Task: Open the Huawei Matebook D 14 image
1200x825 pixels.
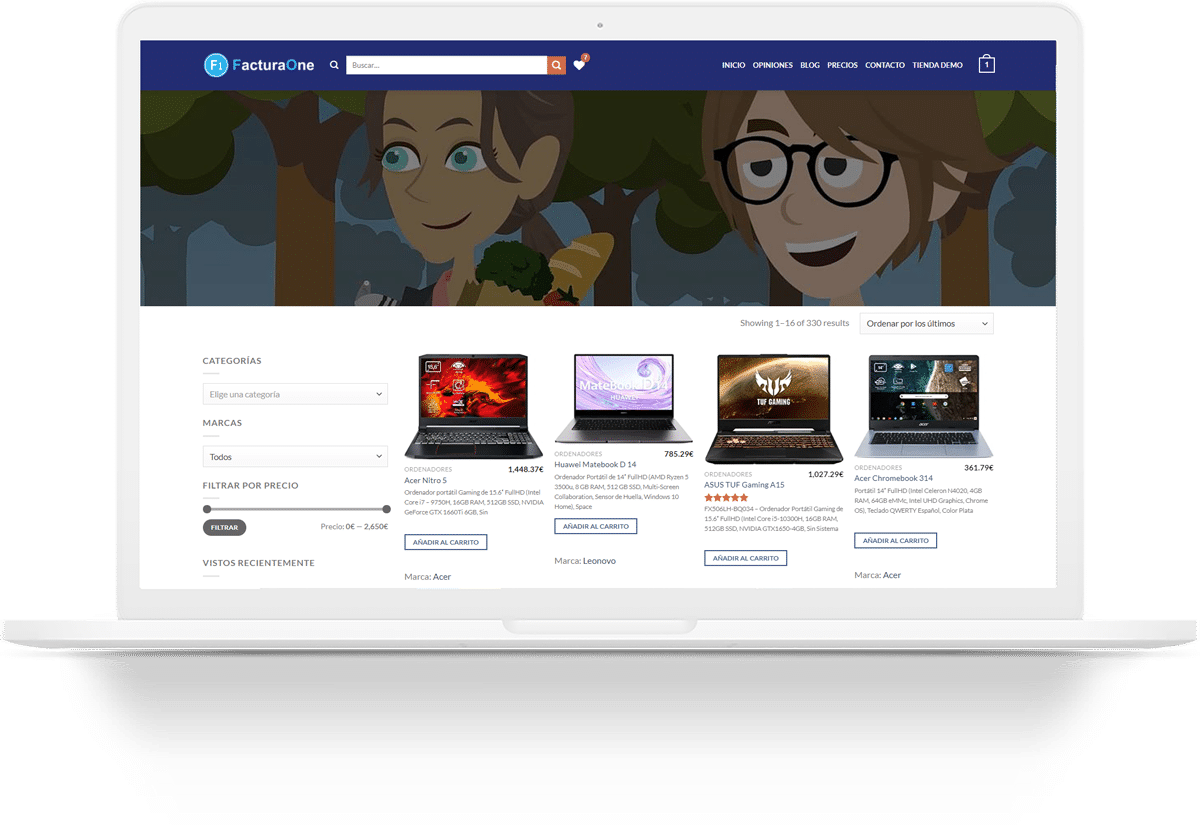Action: (x=623, y=399)
